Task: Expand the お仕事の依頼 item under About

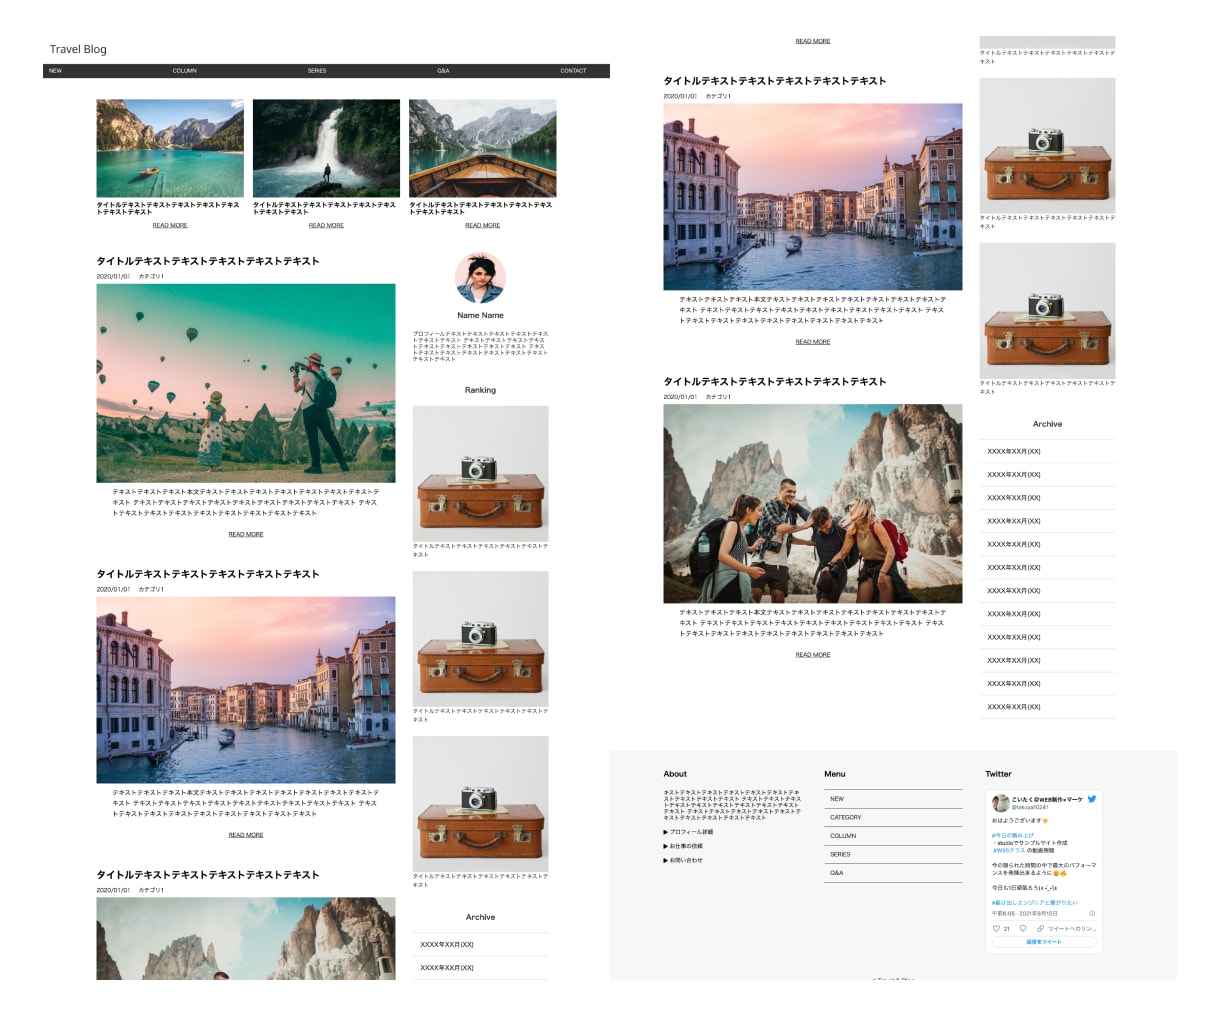Action: pos(683,846)
